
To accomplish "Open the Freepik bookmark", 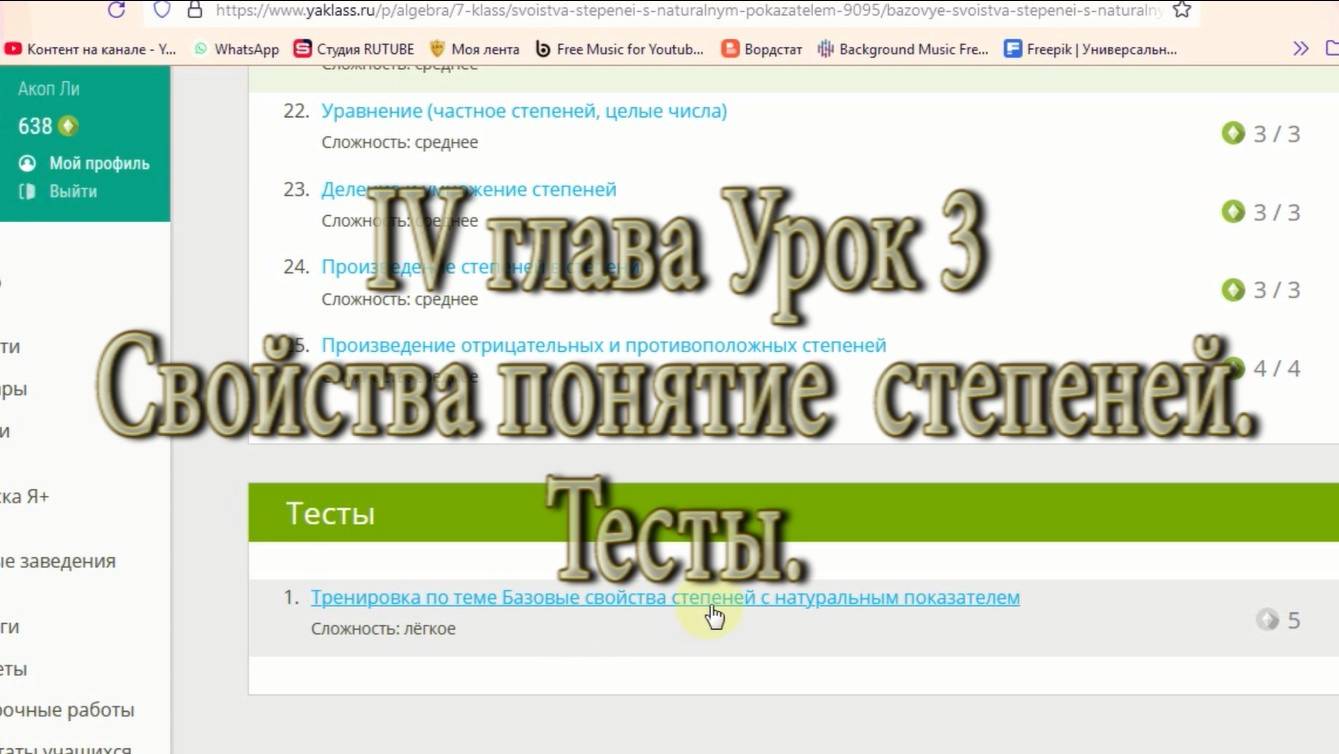I will [1091, 48].
